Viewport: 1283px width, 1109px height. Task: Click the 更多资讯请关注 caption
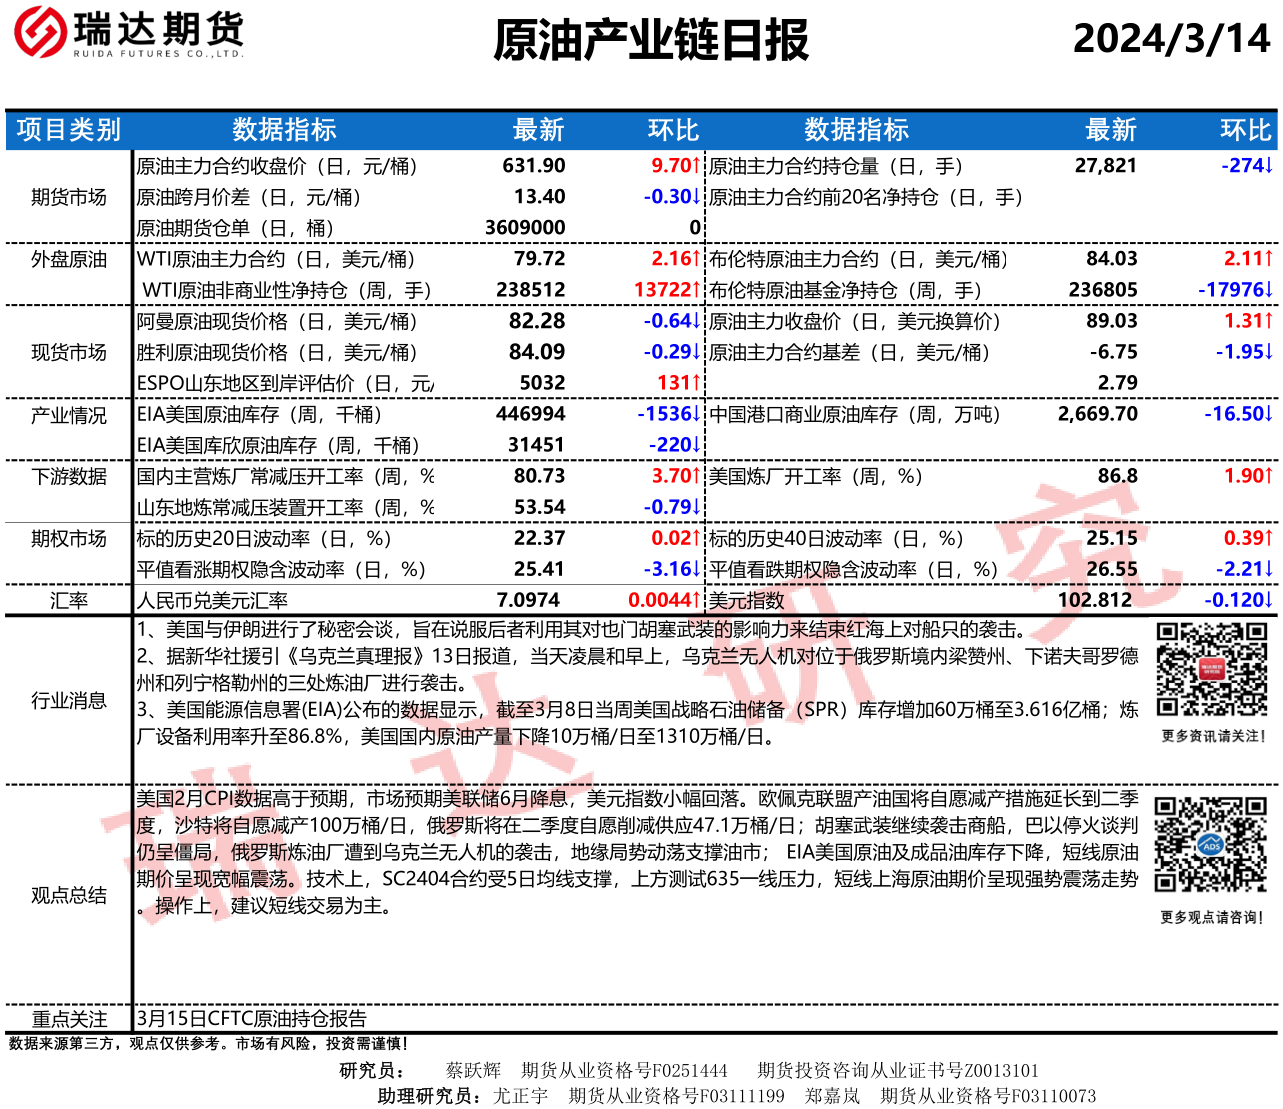(1212, 736)
